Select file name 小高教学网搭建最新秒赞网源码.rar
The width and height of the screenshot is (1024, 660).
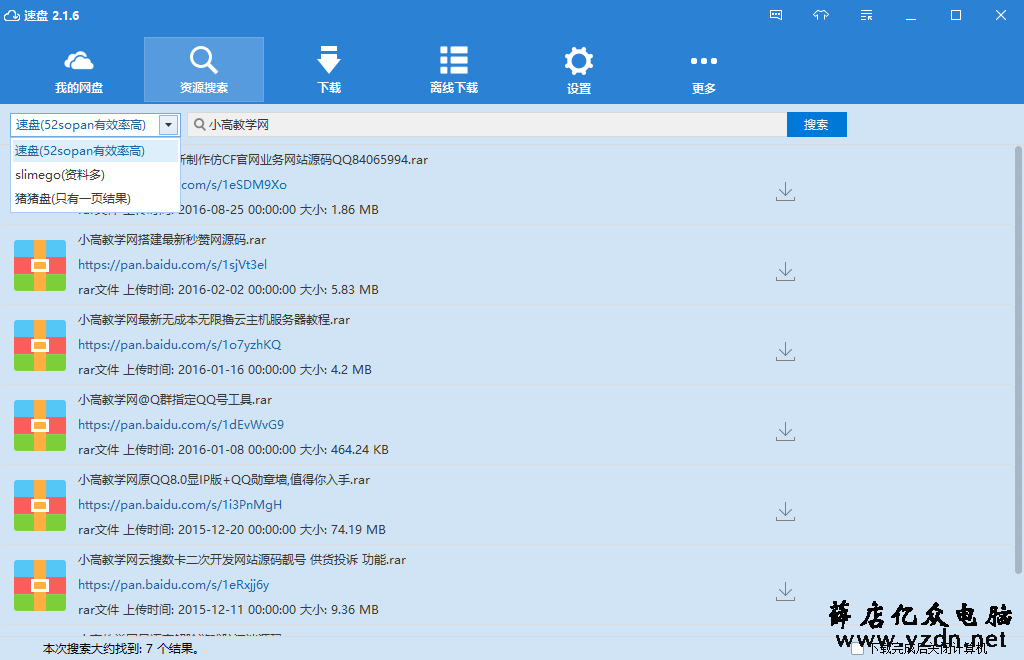(x=172, y=240)
